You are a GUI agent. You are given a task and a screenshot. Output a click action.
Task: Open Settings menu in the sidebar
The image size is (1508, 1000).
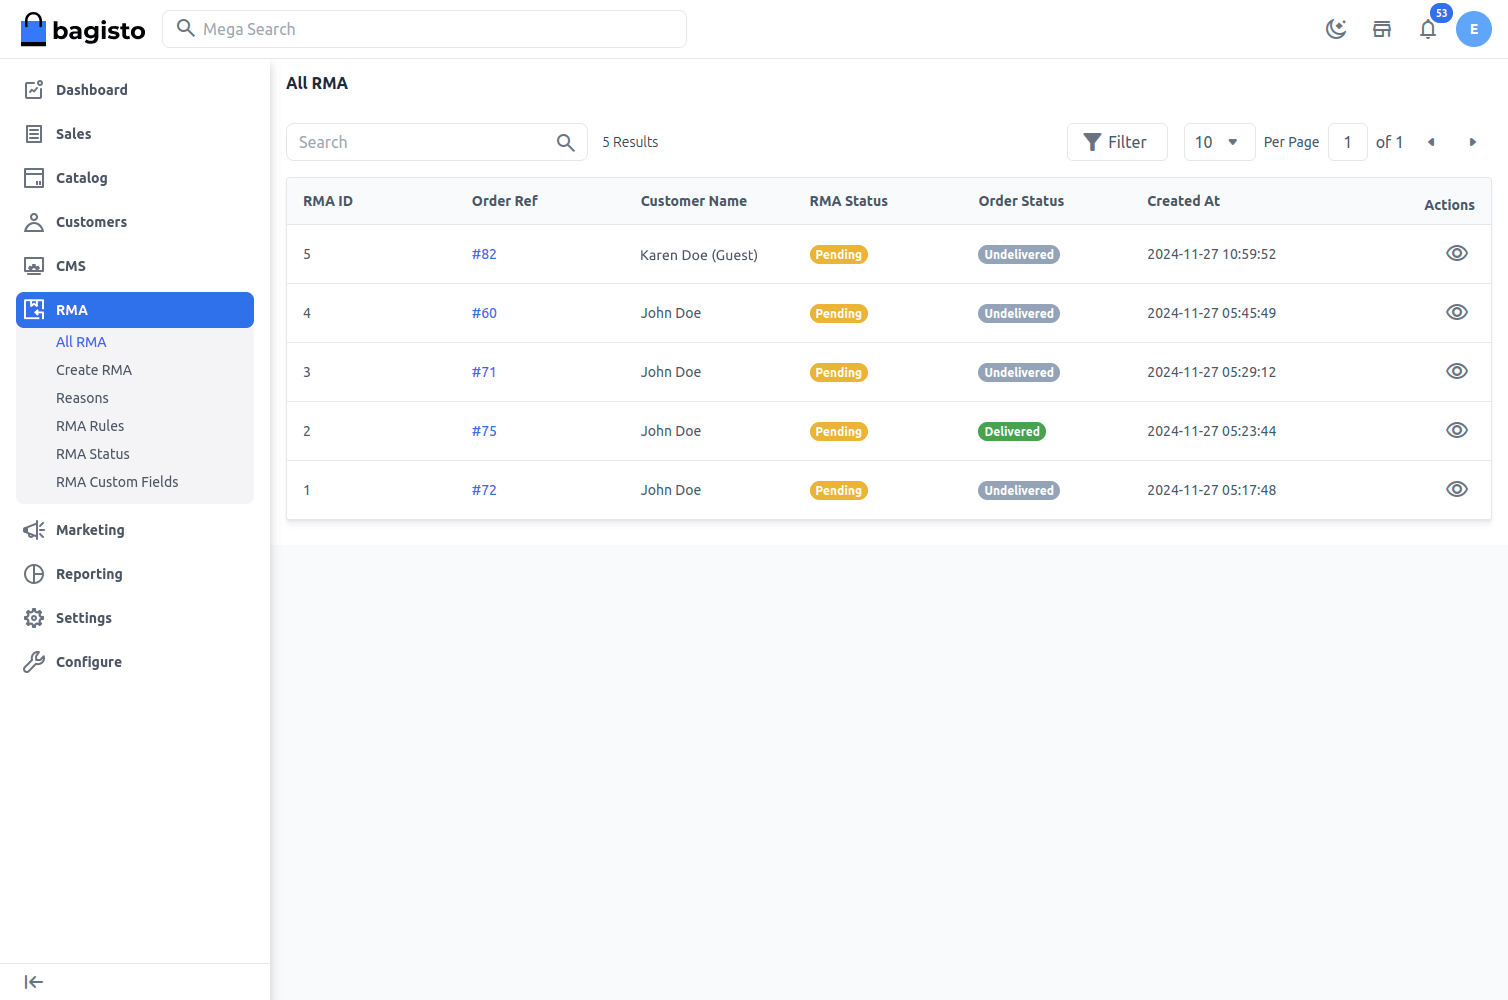click(x=135, y=618)
